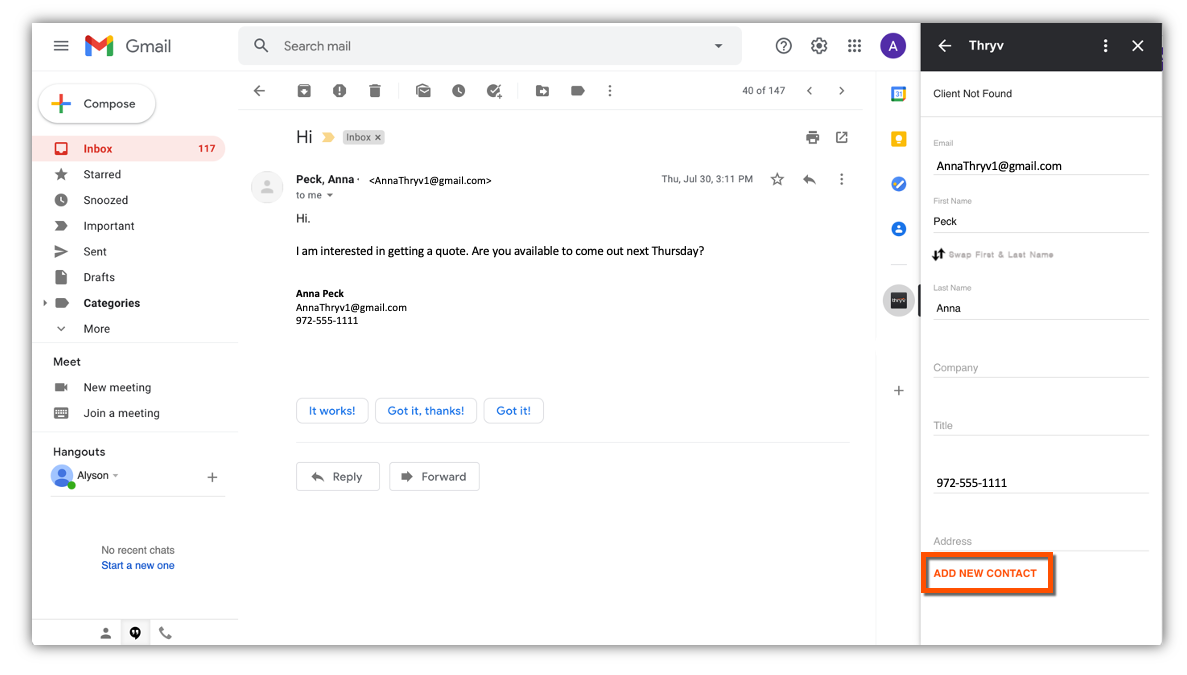The width and height of the screenshot is (1187, 675).
Task: Close the Thryv side panel
Action: 1138,46
